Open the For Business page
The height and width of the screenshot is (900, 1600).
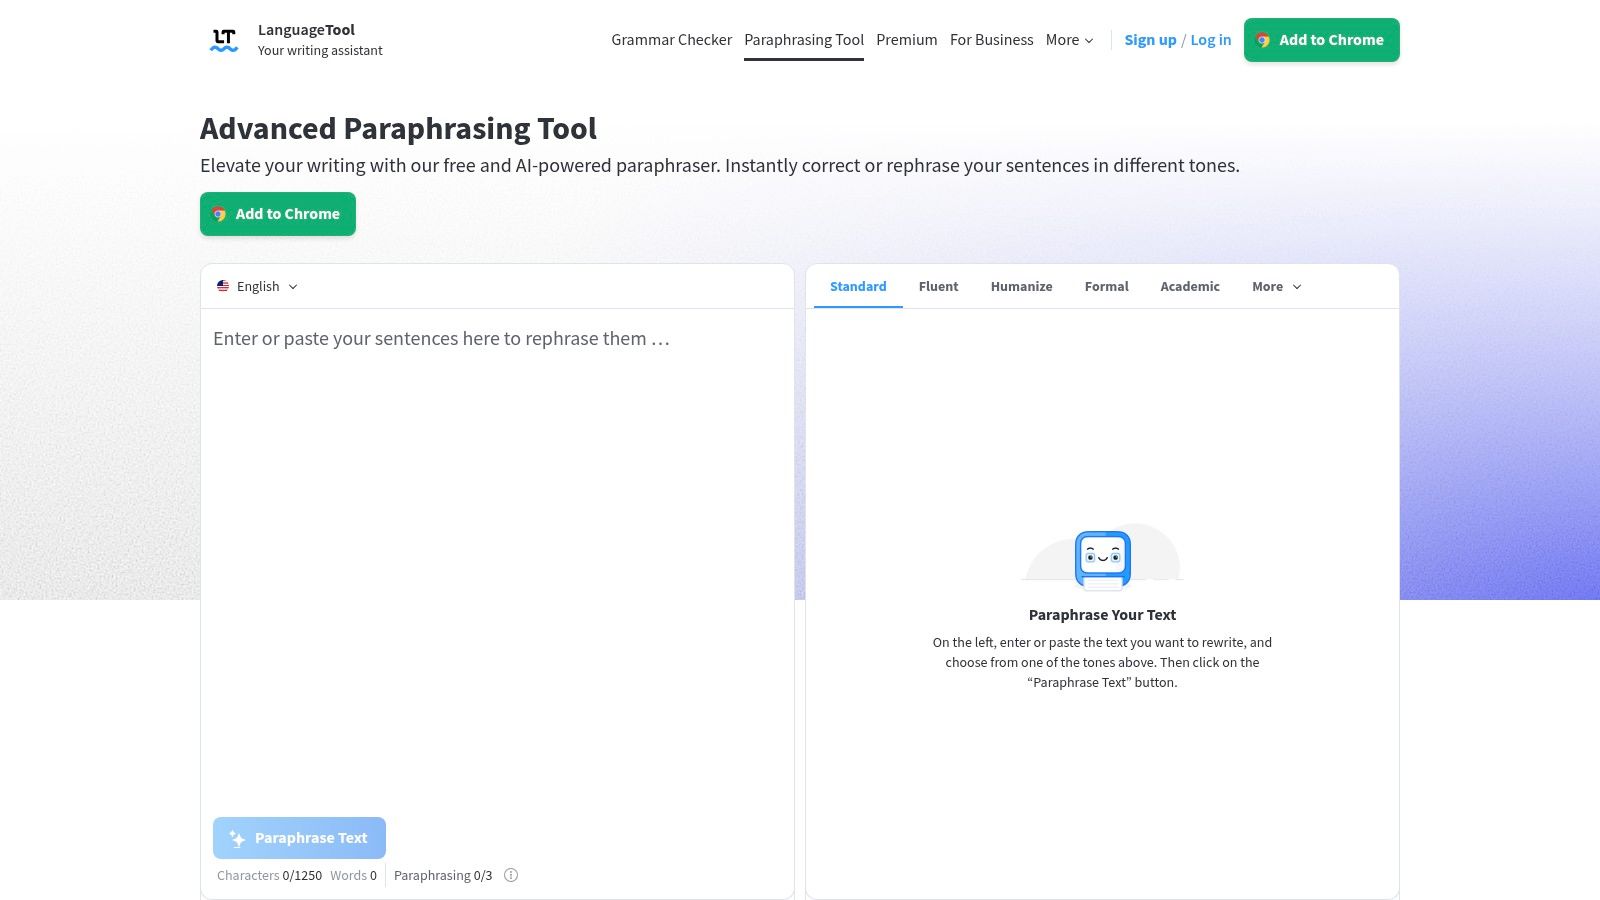(991, 40)
